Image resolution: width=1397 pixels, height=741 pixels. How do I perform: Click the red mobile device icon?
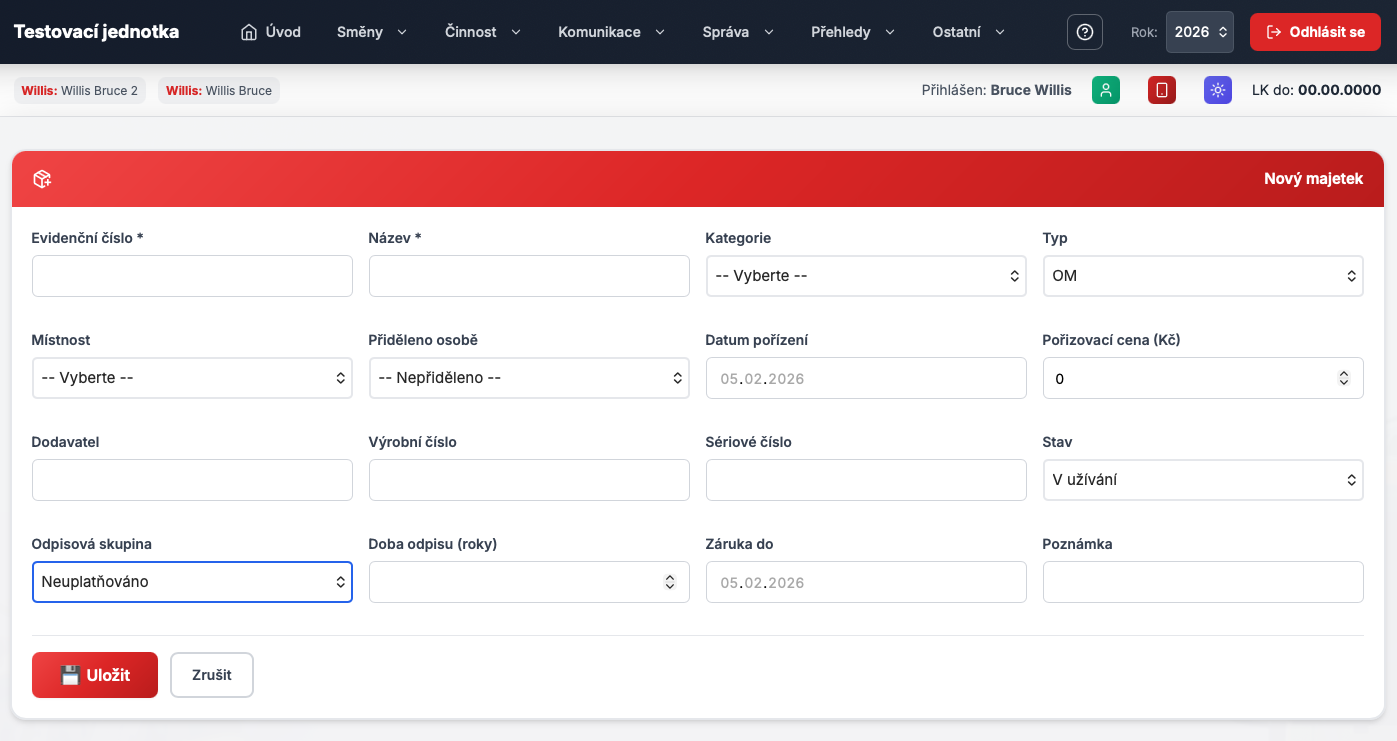point(1161,90)
